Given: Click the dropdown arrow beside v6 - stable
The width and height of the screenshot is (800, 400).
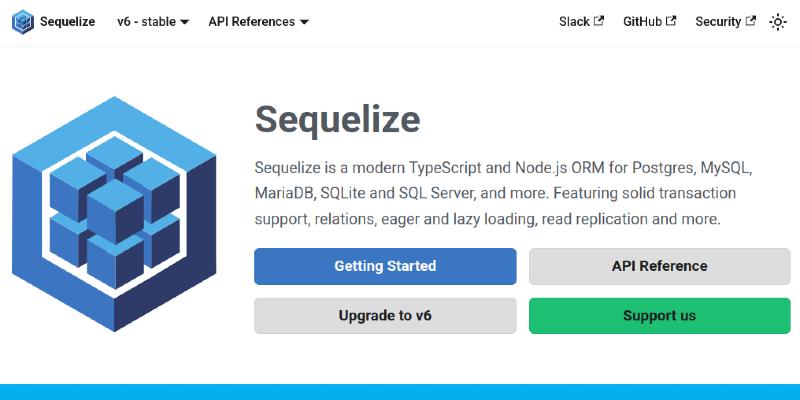Looking at the screenshot, I should 184,23.
